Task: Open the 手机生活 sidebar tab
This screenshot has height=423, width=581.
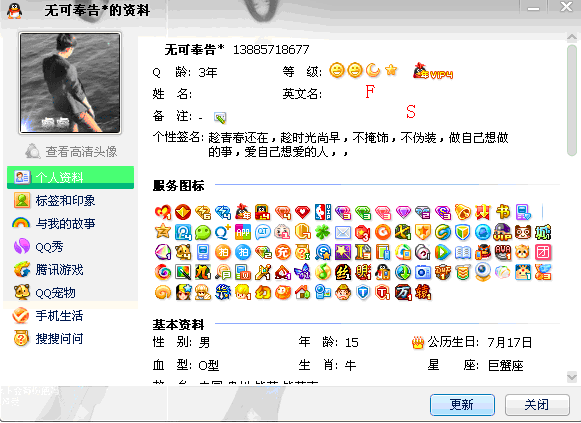Action: pyautogui.click(x=70, y=316)
